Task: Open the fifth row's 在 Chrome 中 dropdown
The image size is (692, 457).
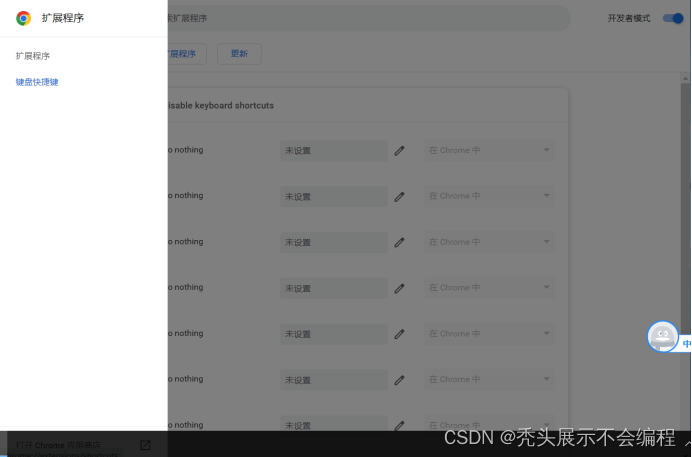Action: tap(489, 333)
